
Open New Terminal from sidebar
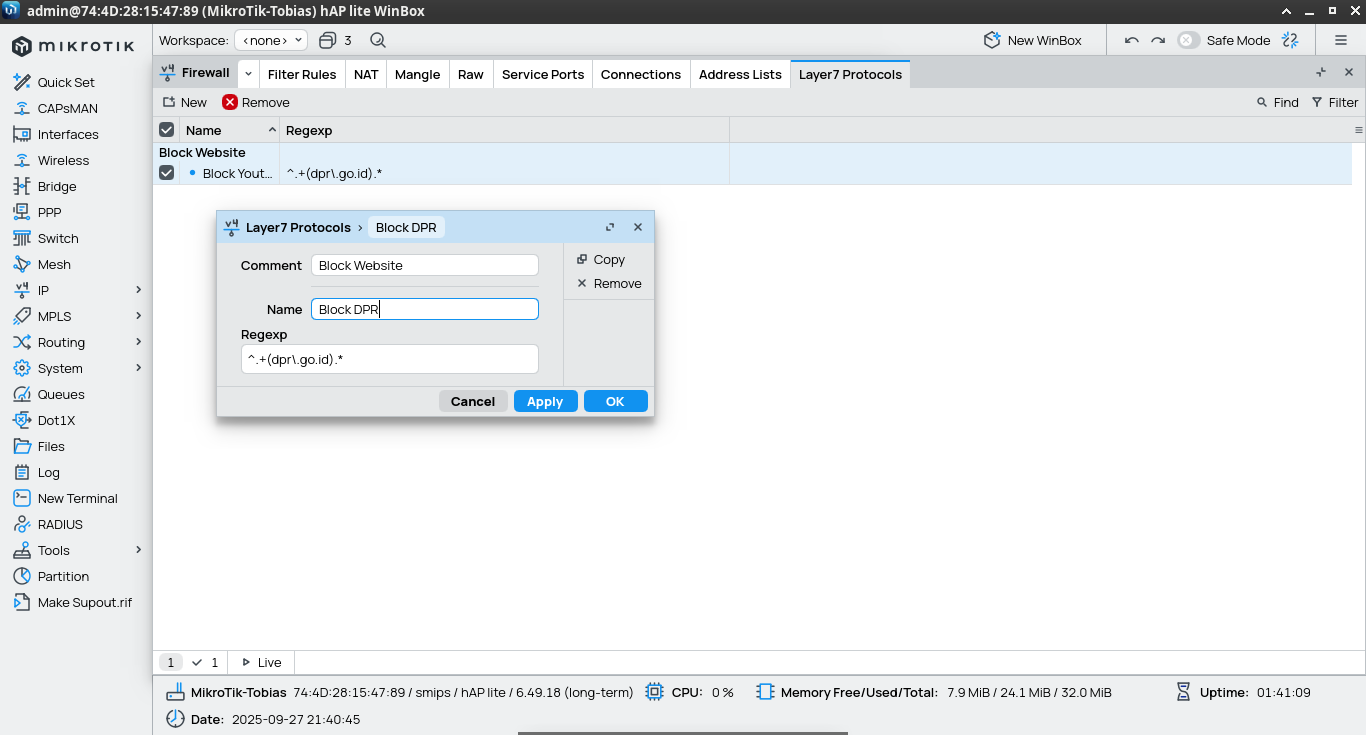(x=77, y=498)
